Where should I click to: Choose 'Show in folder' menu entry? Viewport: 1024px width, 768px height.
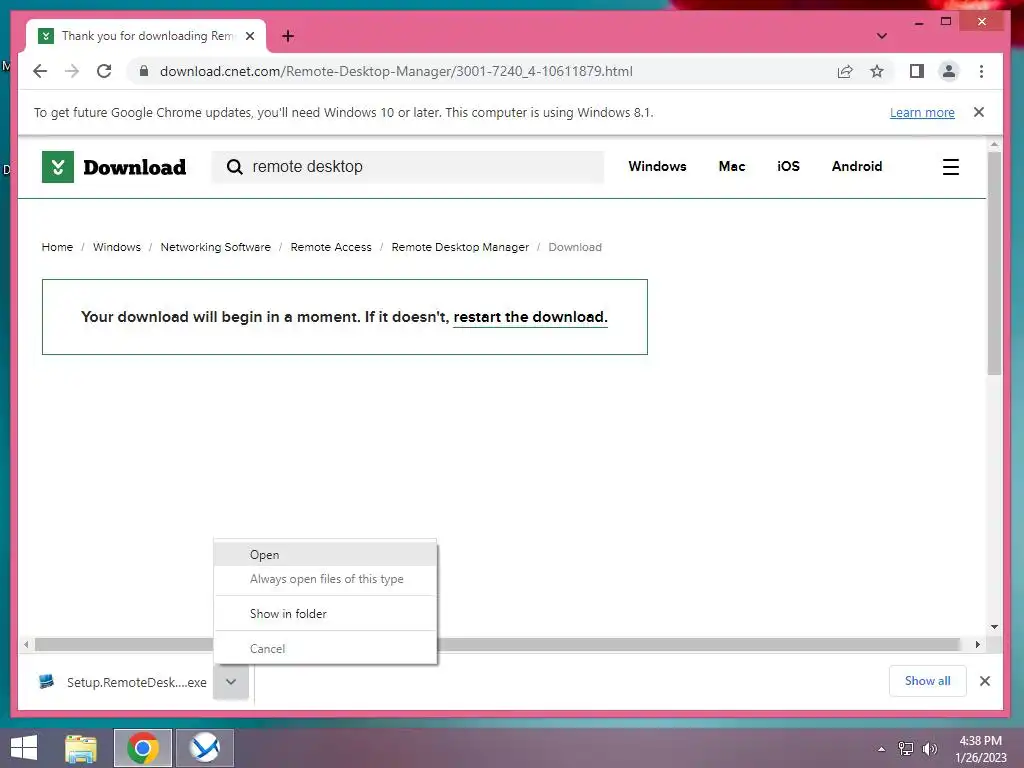pos(325,614)
